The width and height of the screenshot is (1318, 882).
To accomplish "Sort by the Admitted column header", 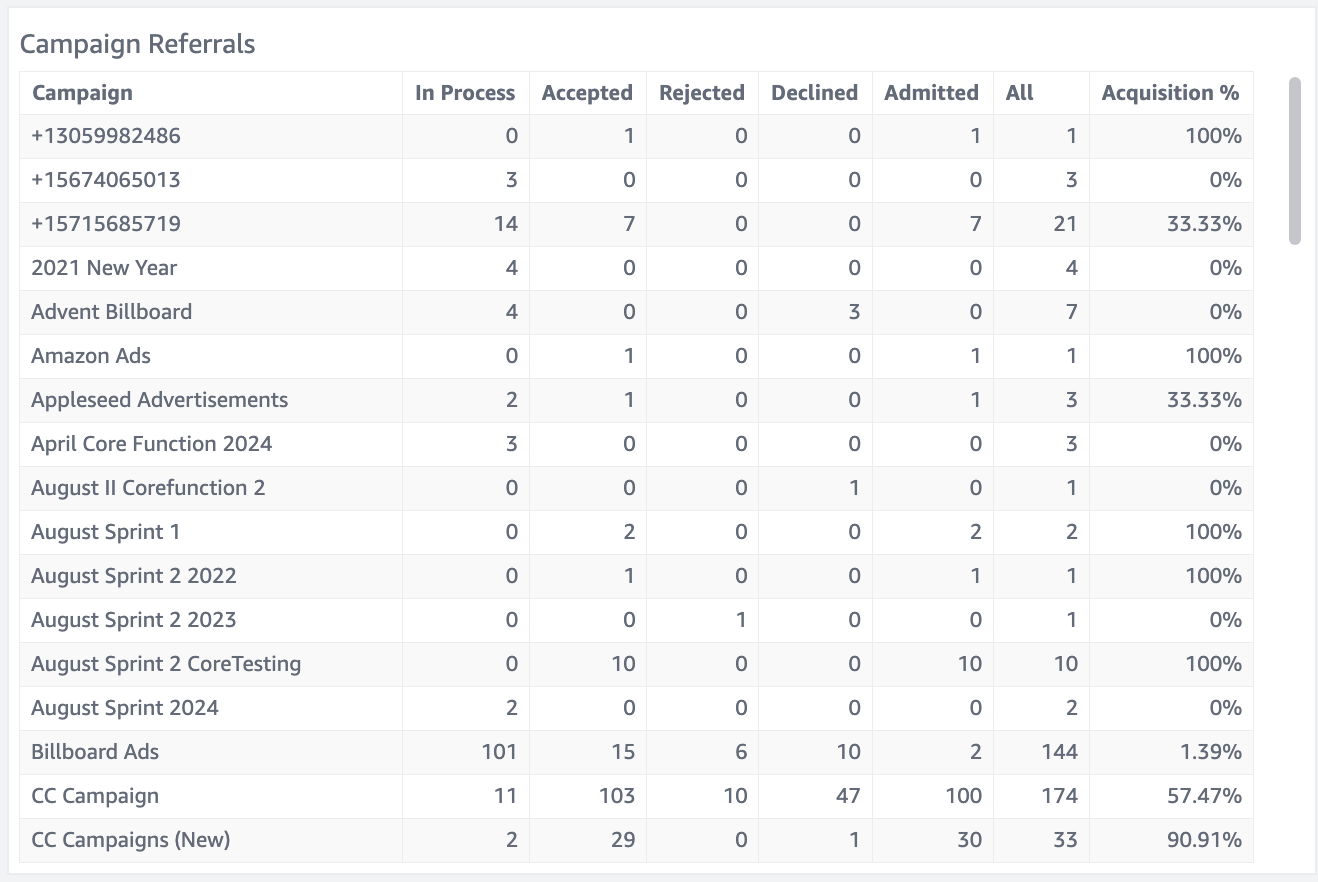I will click(x=931, y=93).
